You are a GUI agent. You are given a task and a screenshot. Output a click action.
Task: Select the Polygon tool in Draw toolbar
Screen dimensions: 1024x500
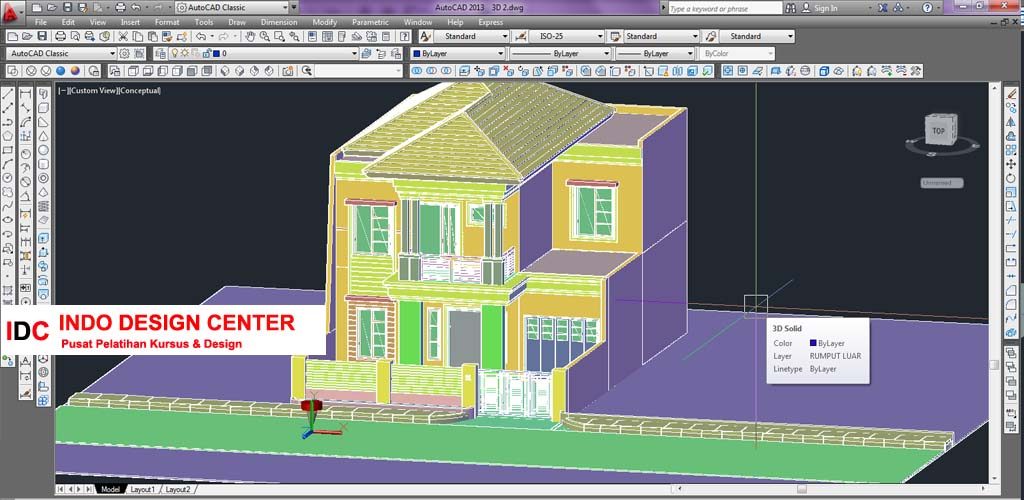[x=8, y=136]
